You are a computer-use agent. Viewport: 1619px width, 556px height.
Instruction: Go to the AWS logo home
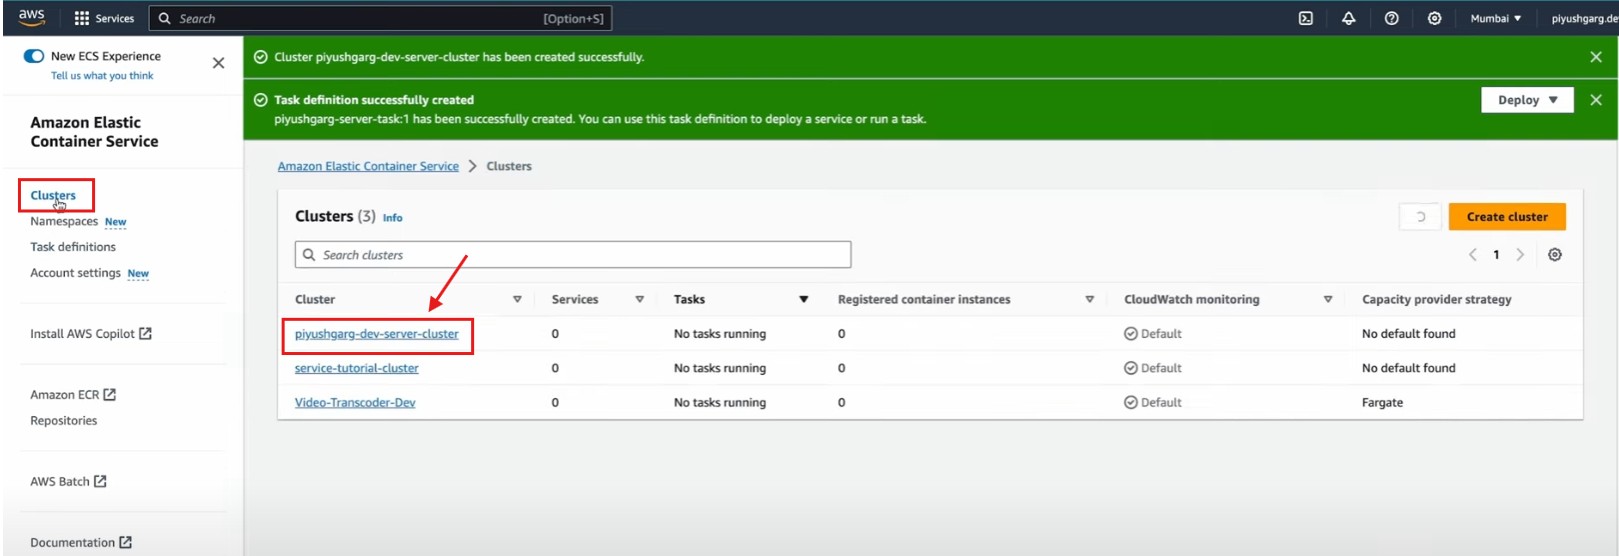(x=32, y=17)
